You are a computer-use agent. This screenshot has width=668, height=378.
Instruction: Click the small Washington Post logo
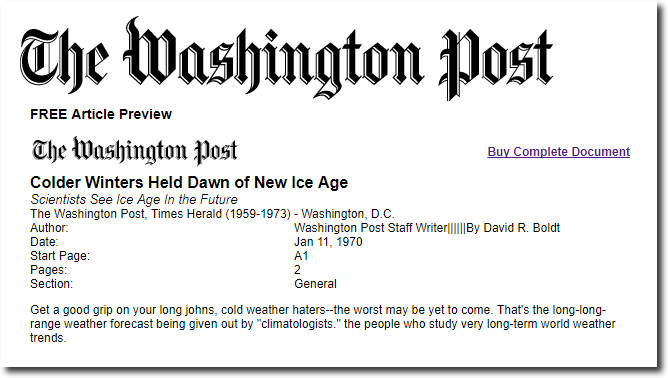pyautogui.click(x=134, y=150)
